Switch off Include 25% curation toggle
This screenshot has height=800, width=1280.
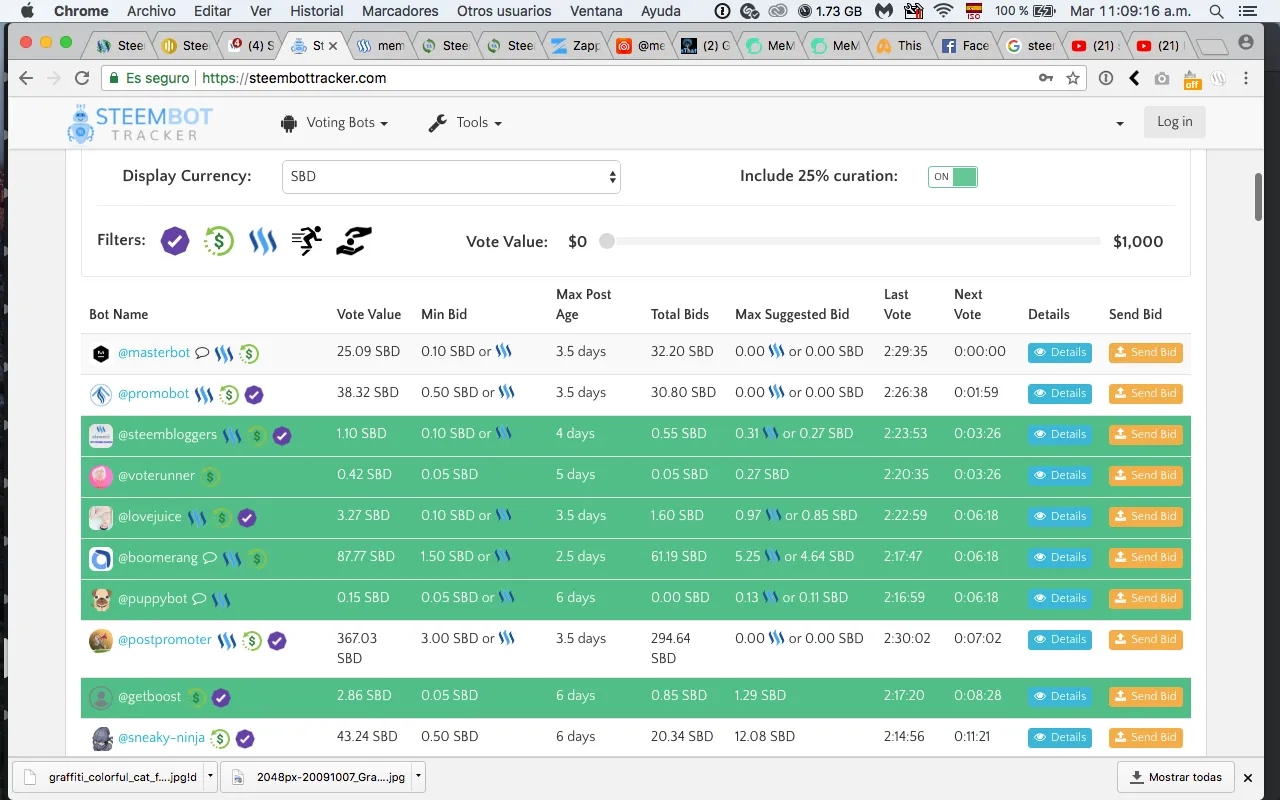pyautogui.click(x=952, y=177)
